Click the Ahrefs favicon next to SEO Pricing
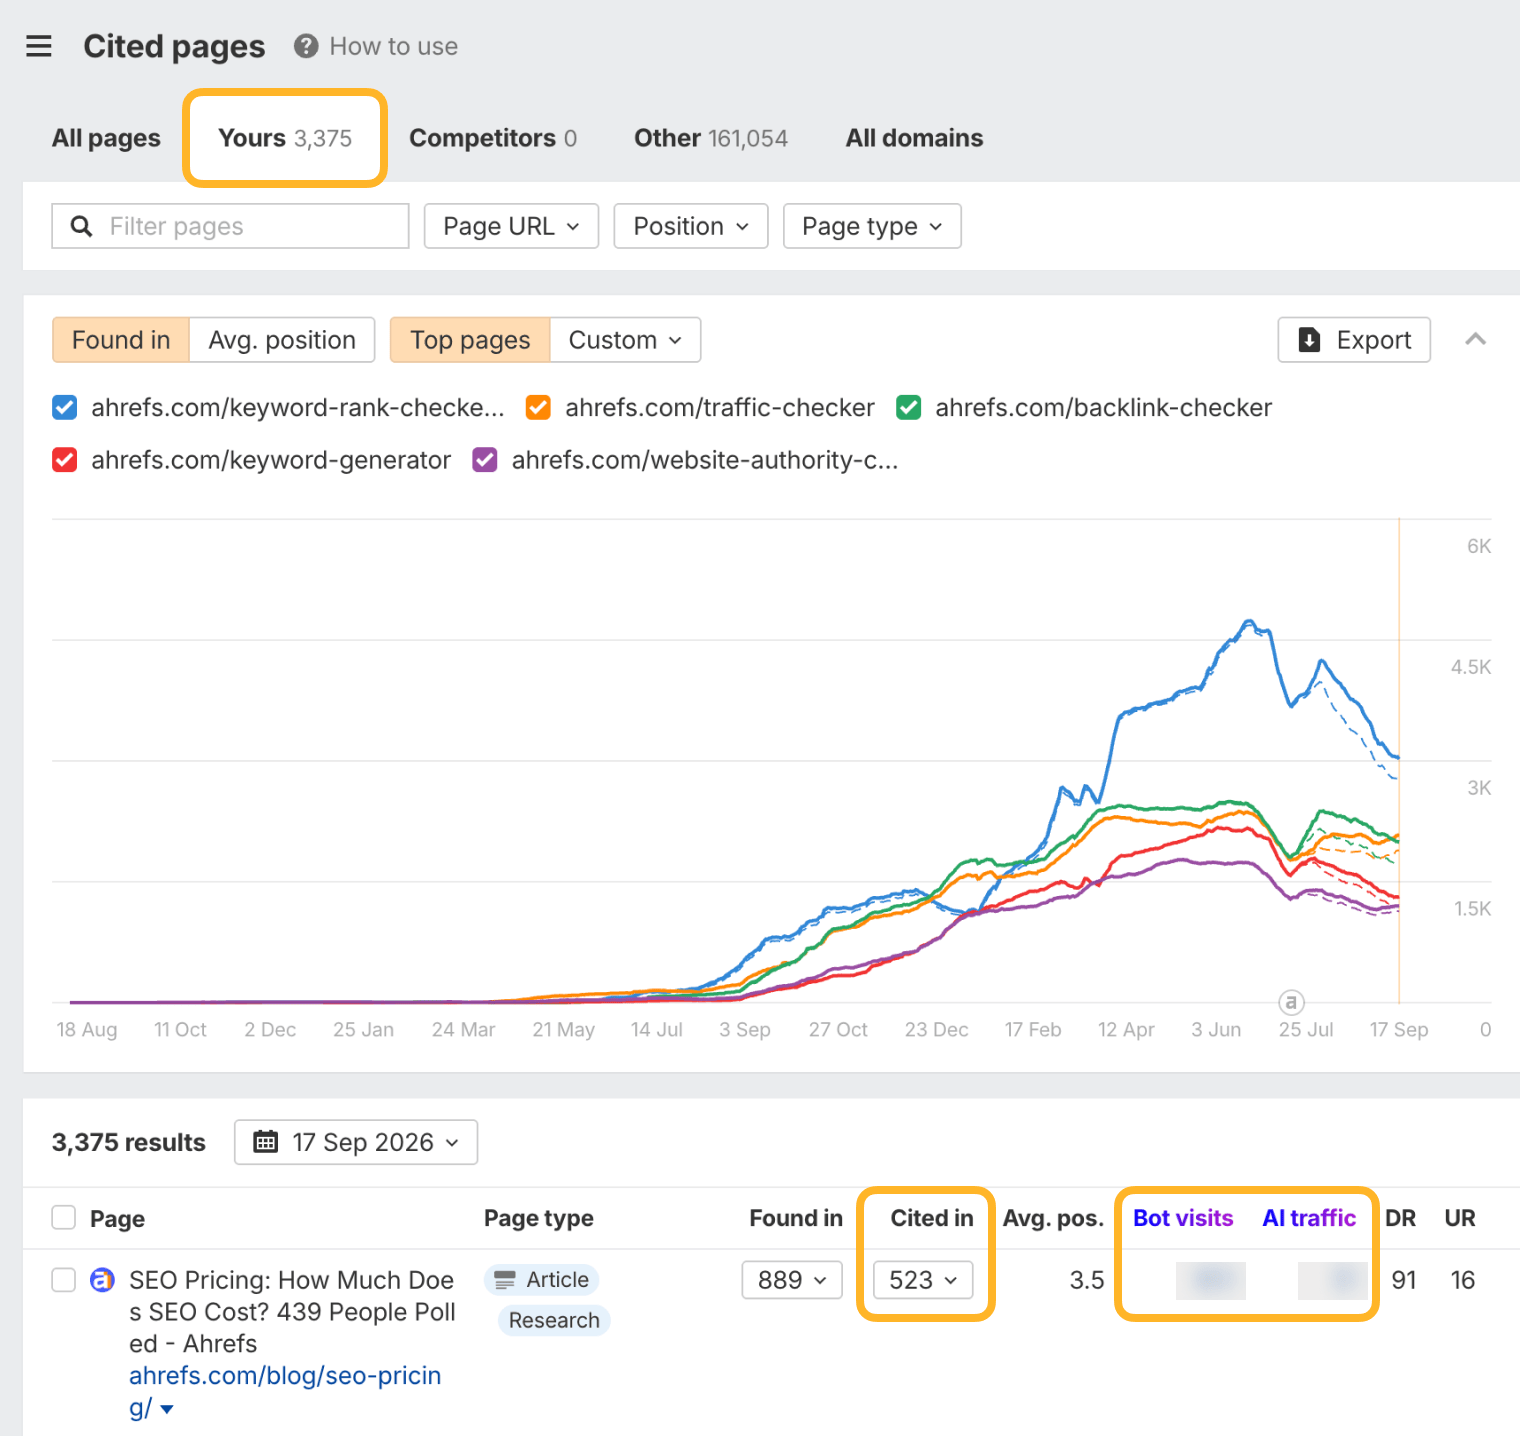 [102, 1280]
